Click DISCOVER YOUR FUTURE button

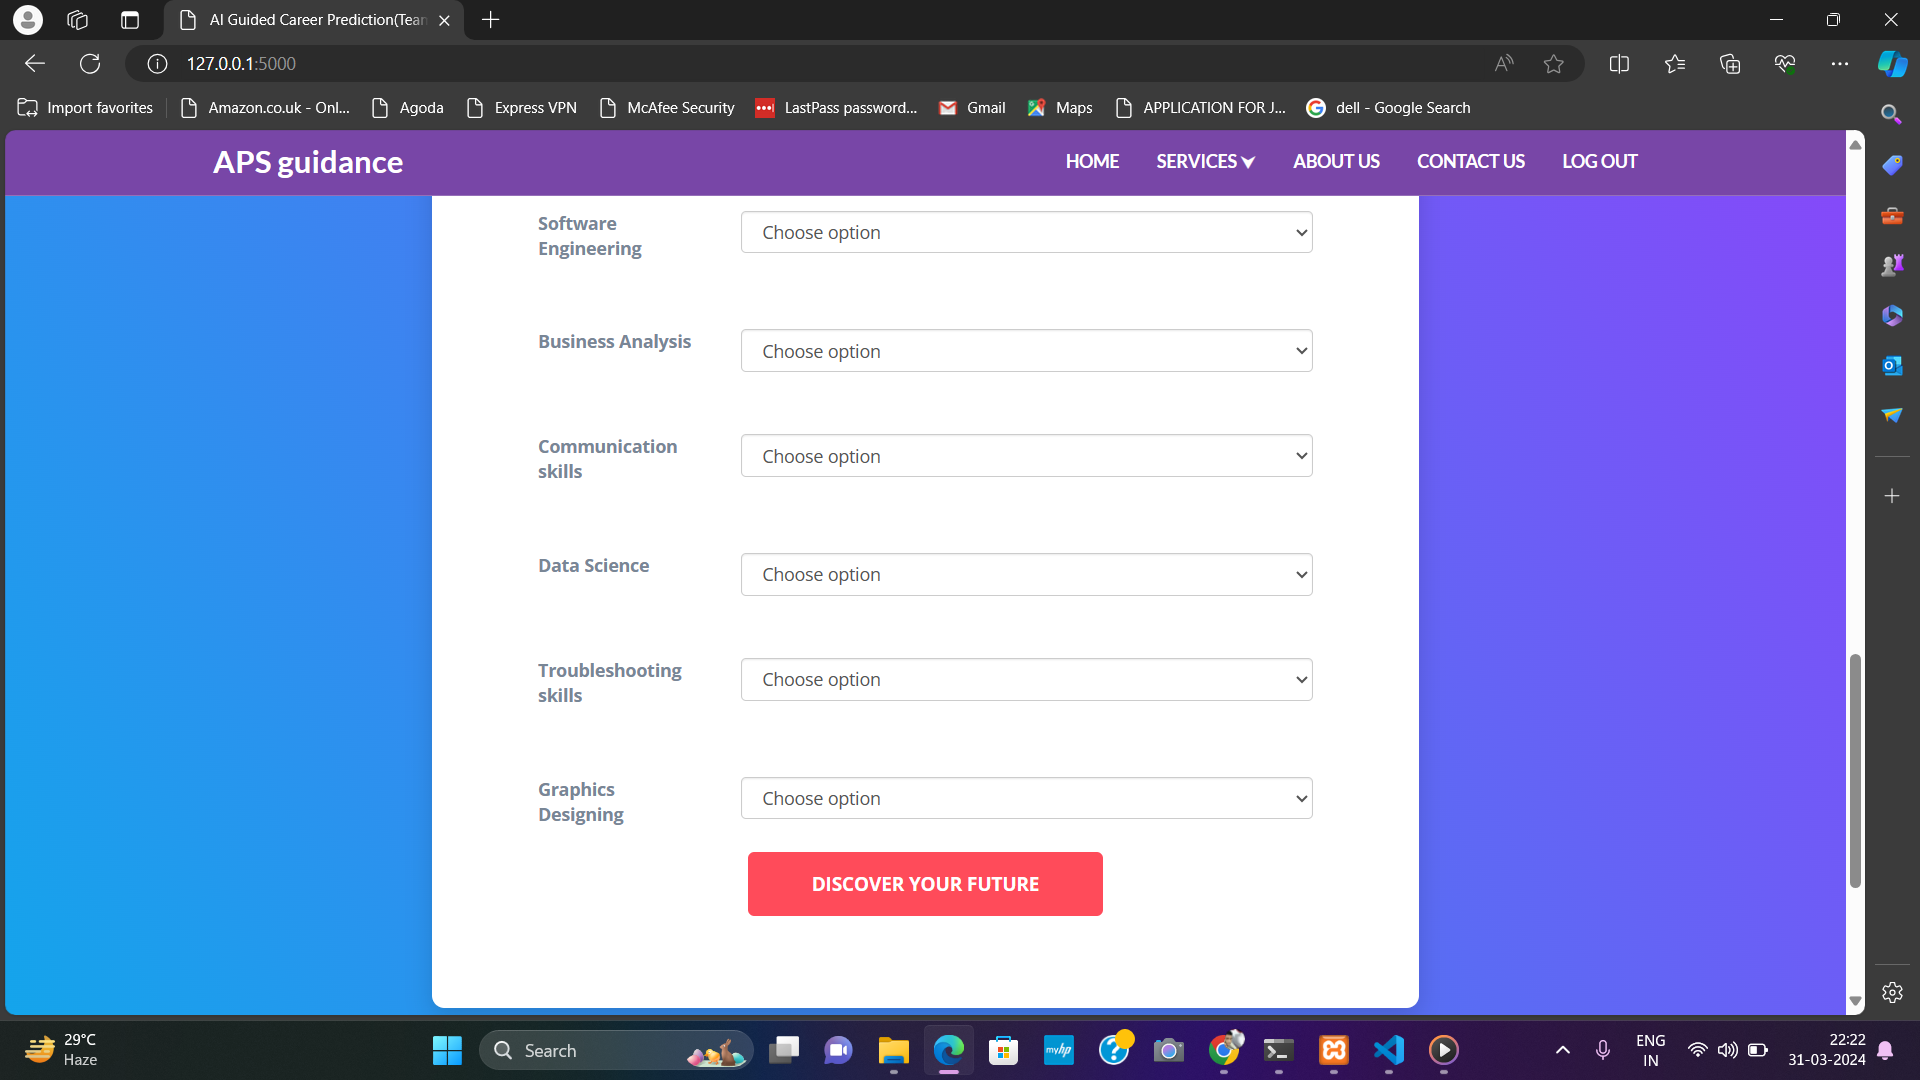924,884
